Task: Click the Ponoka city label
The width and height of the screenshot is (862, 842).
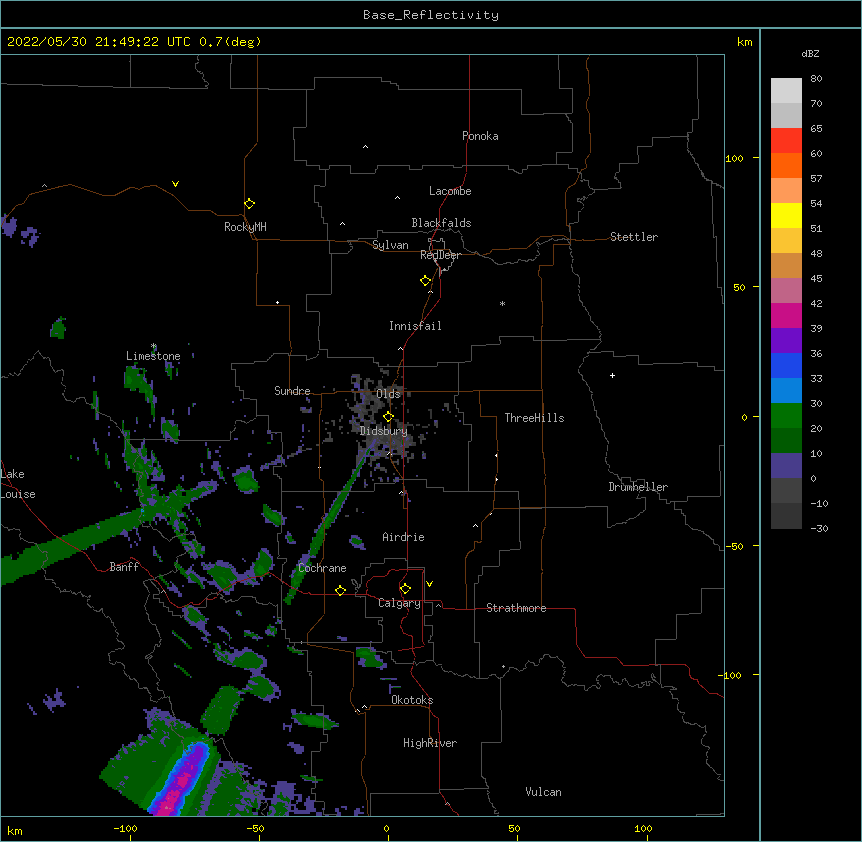Action: tap(480, 136)
